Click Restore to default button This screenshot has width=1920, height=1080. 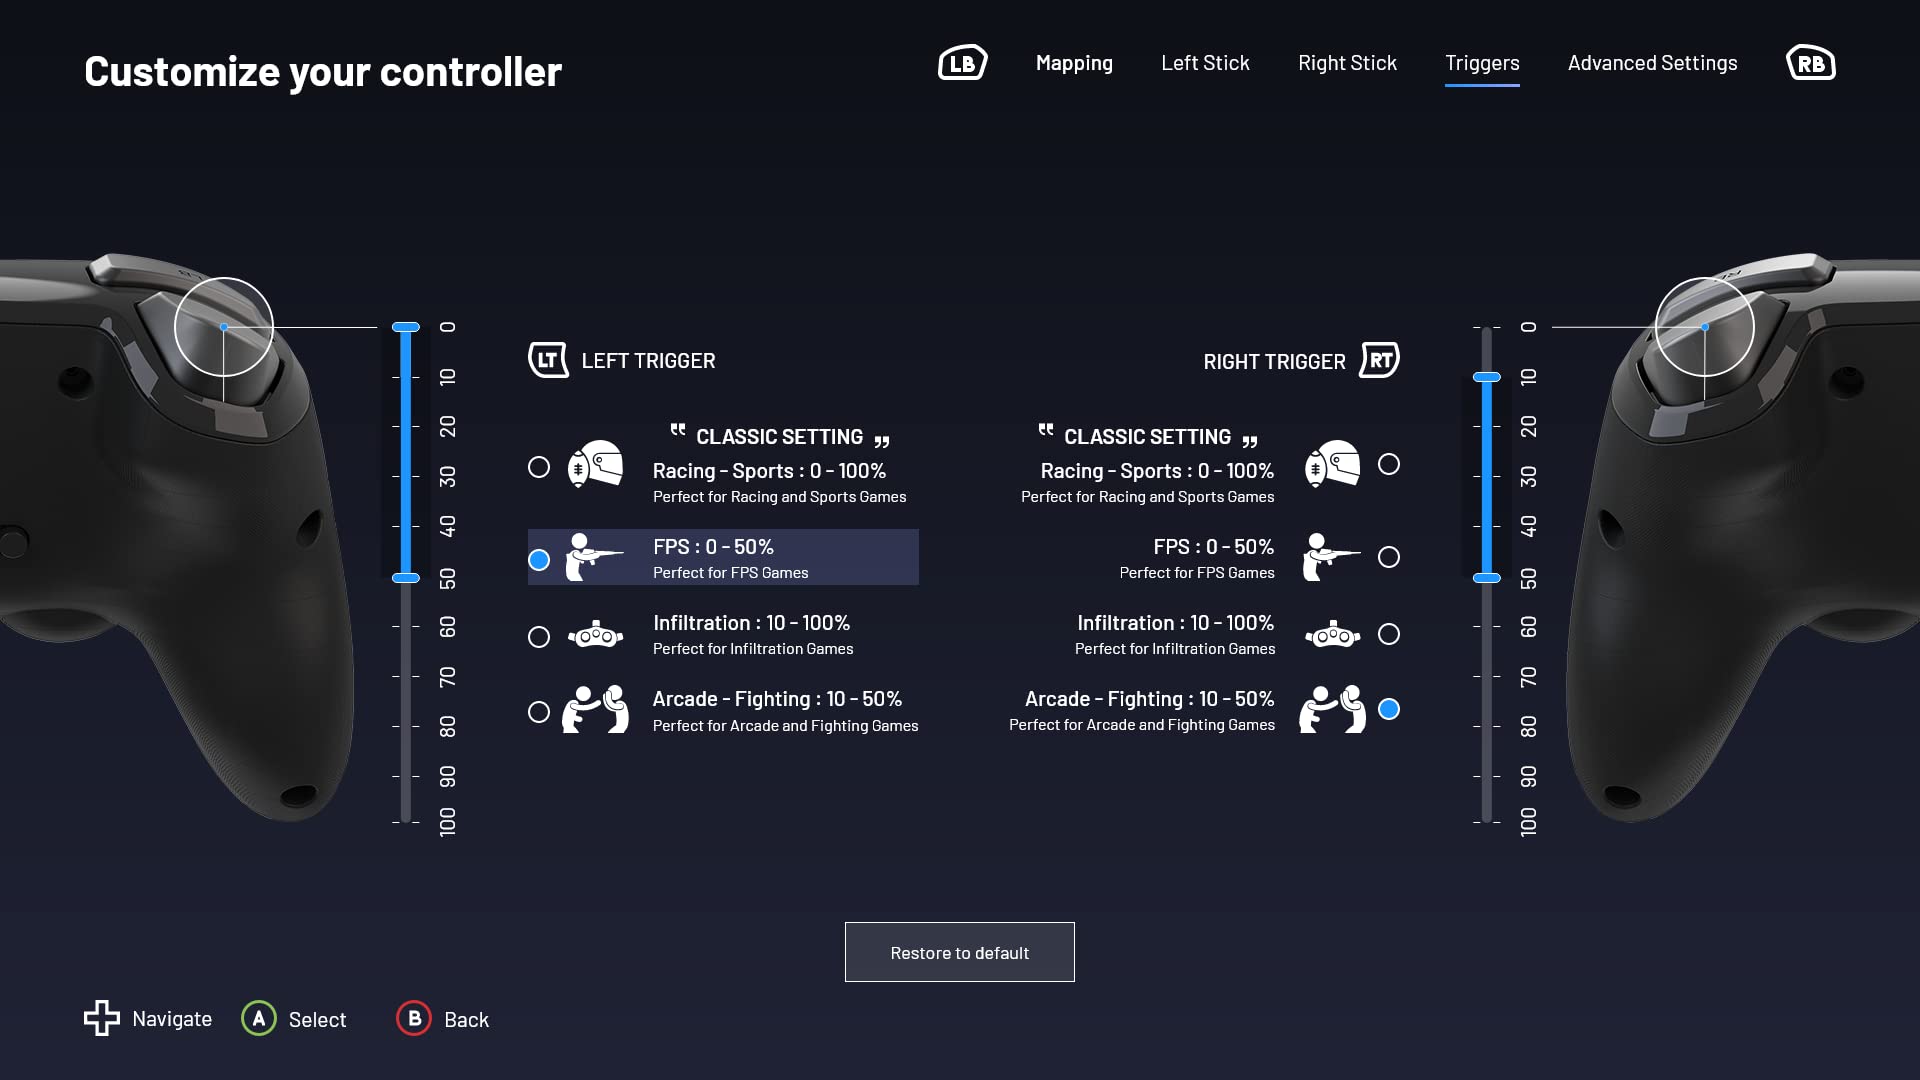pyautogui.click(x=960, y=951)
